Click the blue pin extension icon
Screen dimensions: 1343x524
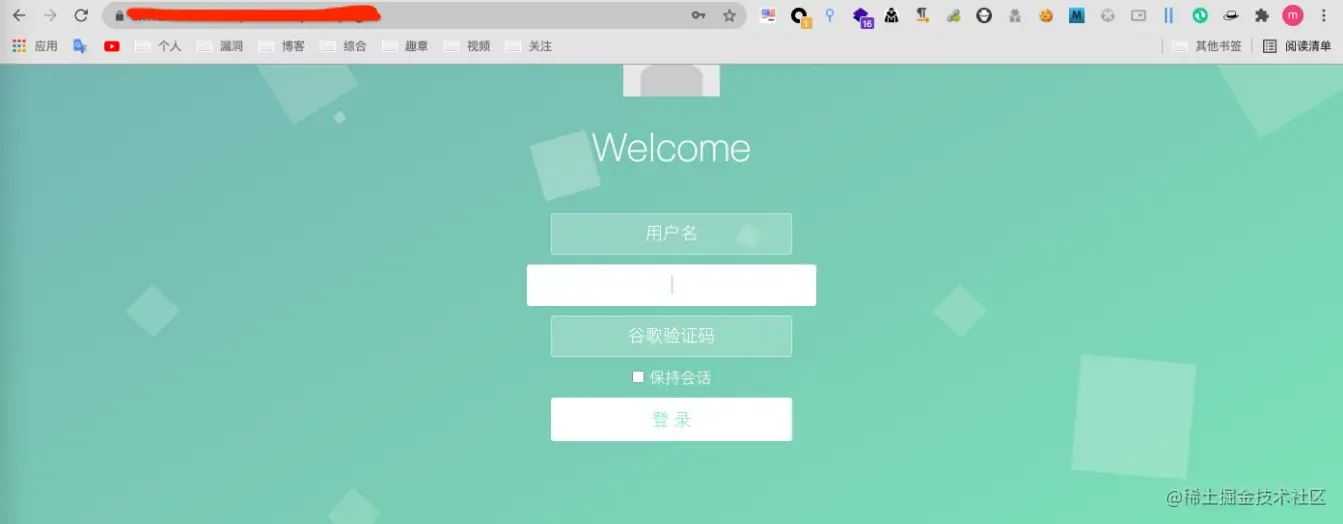click(x=829, y=16)
